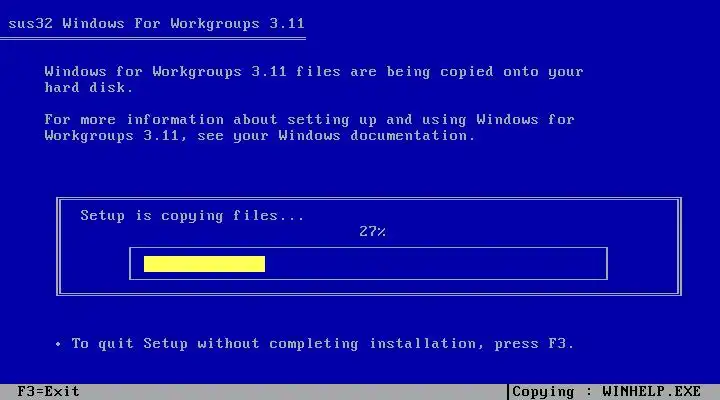Click the WINHELP.EXE filename in the status bar

[x=651, y=392]
